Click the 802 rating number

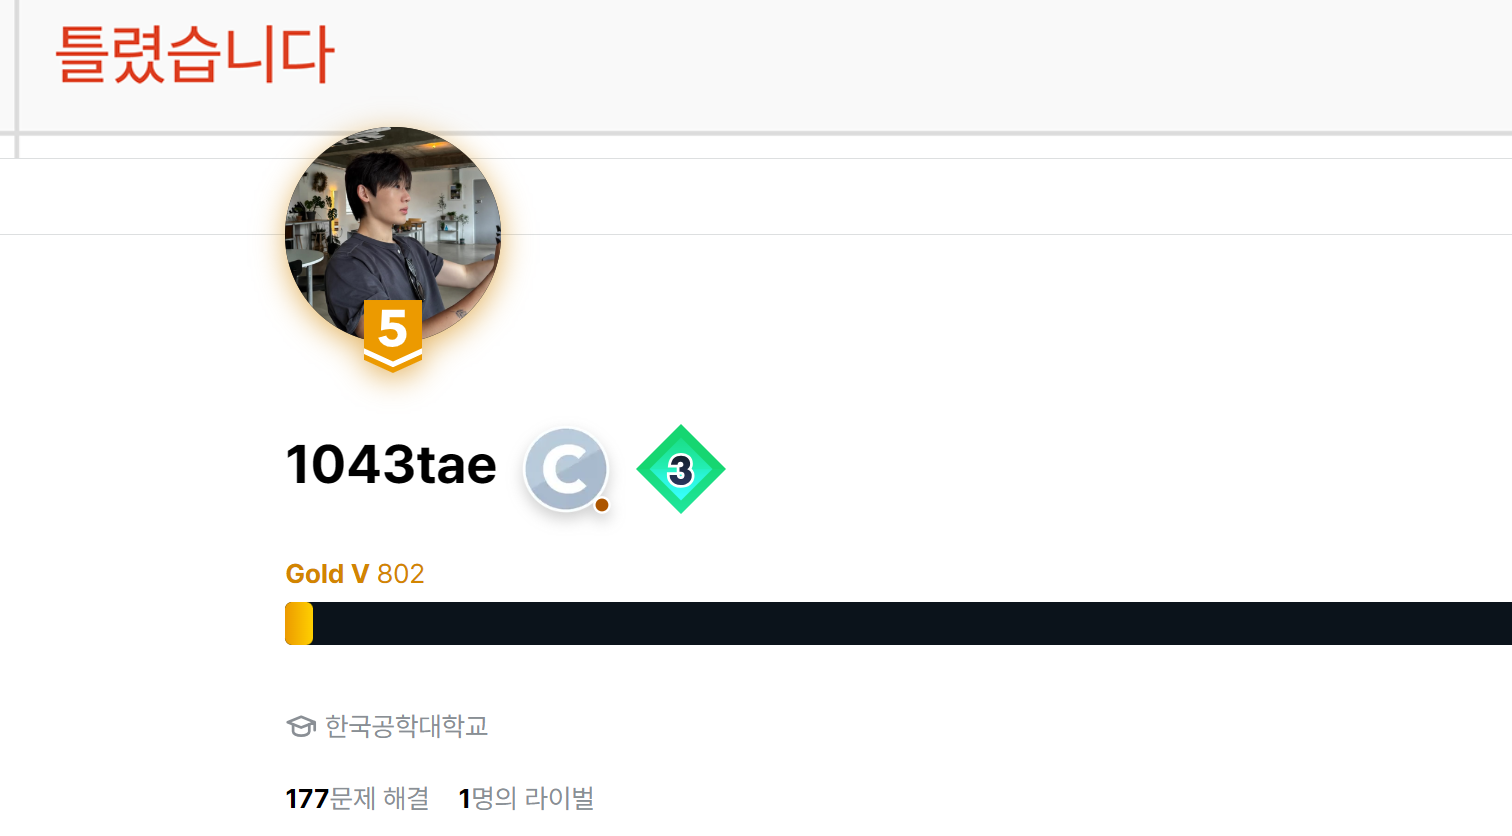pyautogui.click(x=401, y=574)
